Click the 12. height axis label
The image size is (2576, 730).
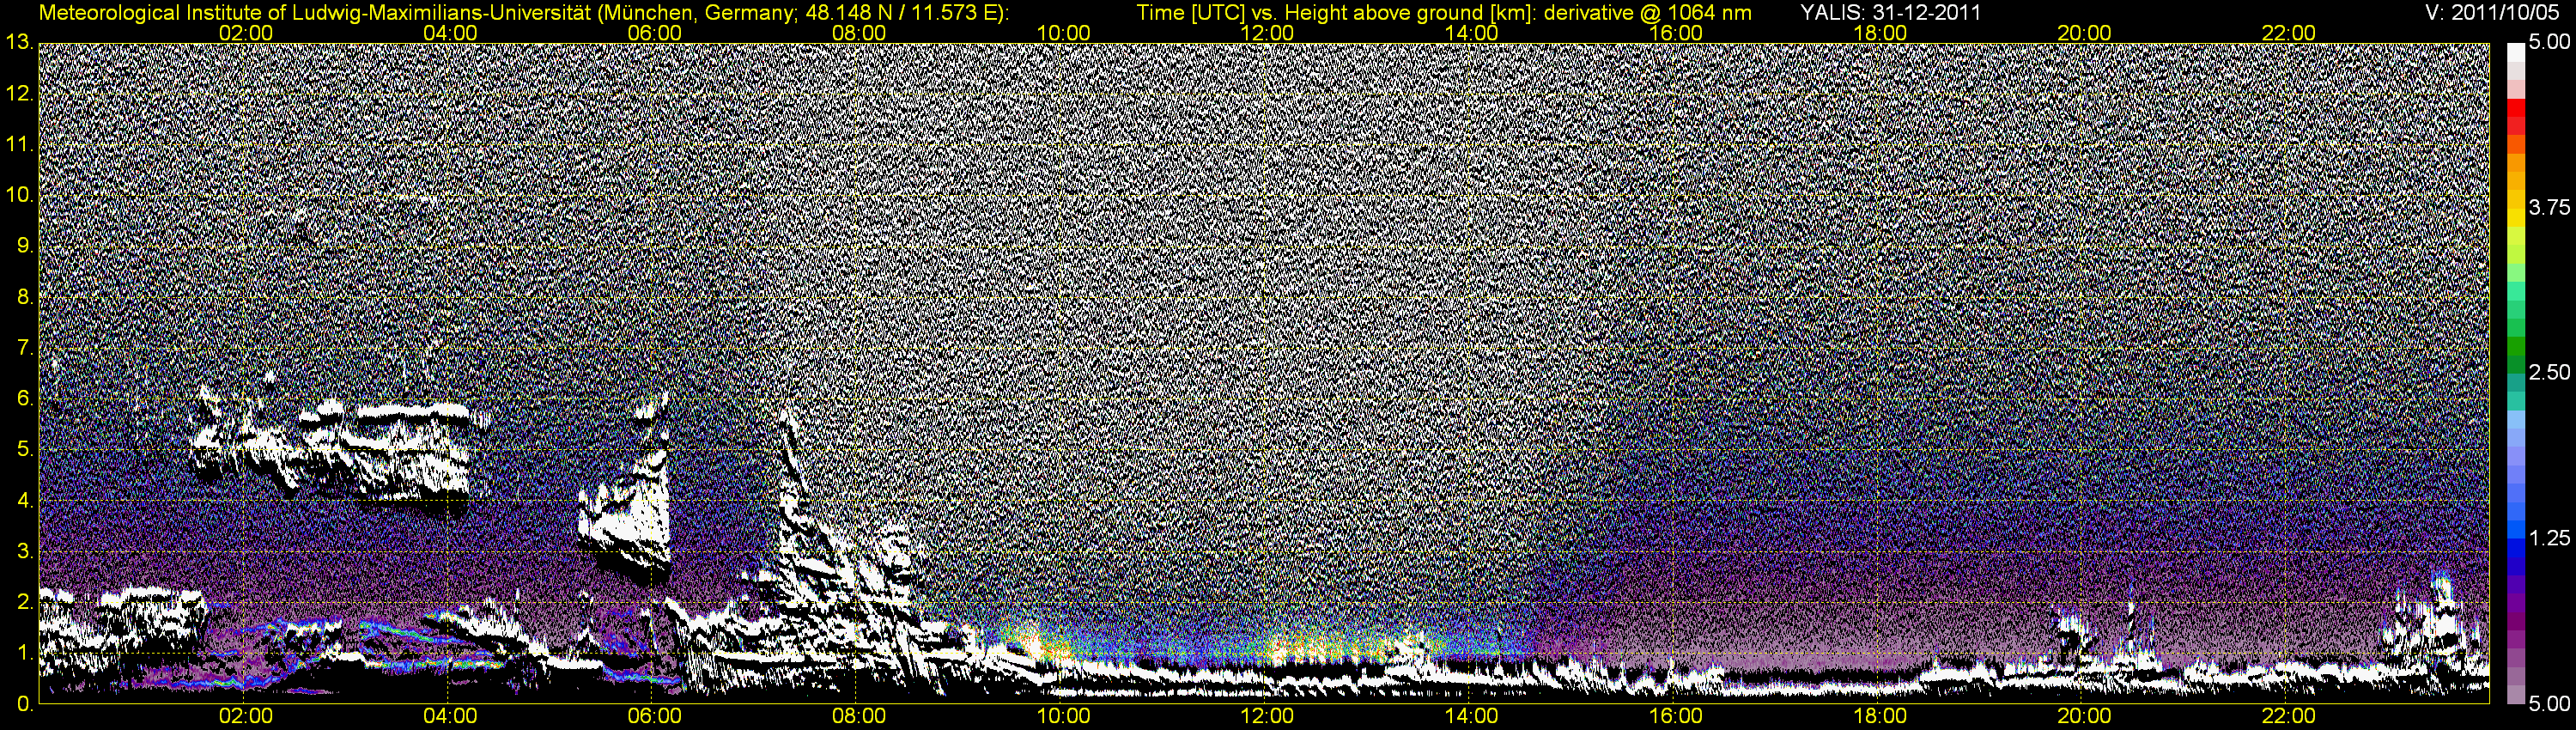point(20,93)
